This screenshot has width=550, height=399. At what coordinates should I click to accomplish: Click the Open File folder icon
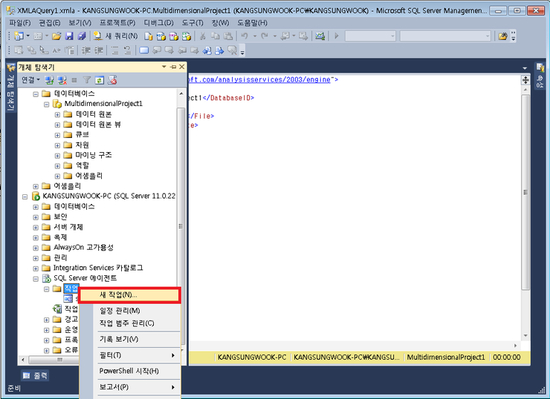pos(56,36)
